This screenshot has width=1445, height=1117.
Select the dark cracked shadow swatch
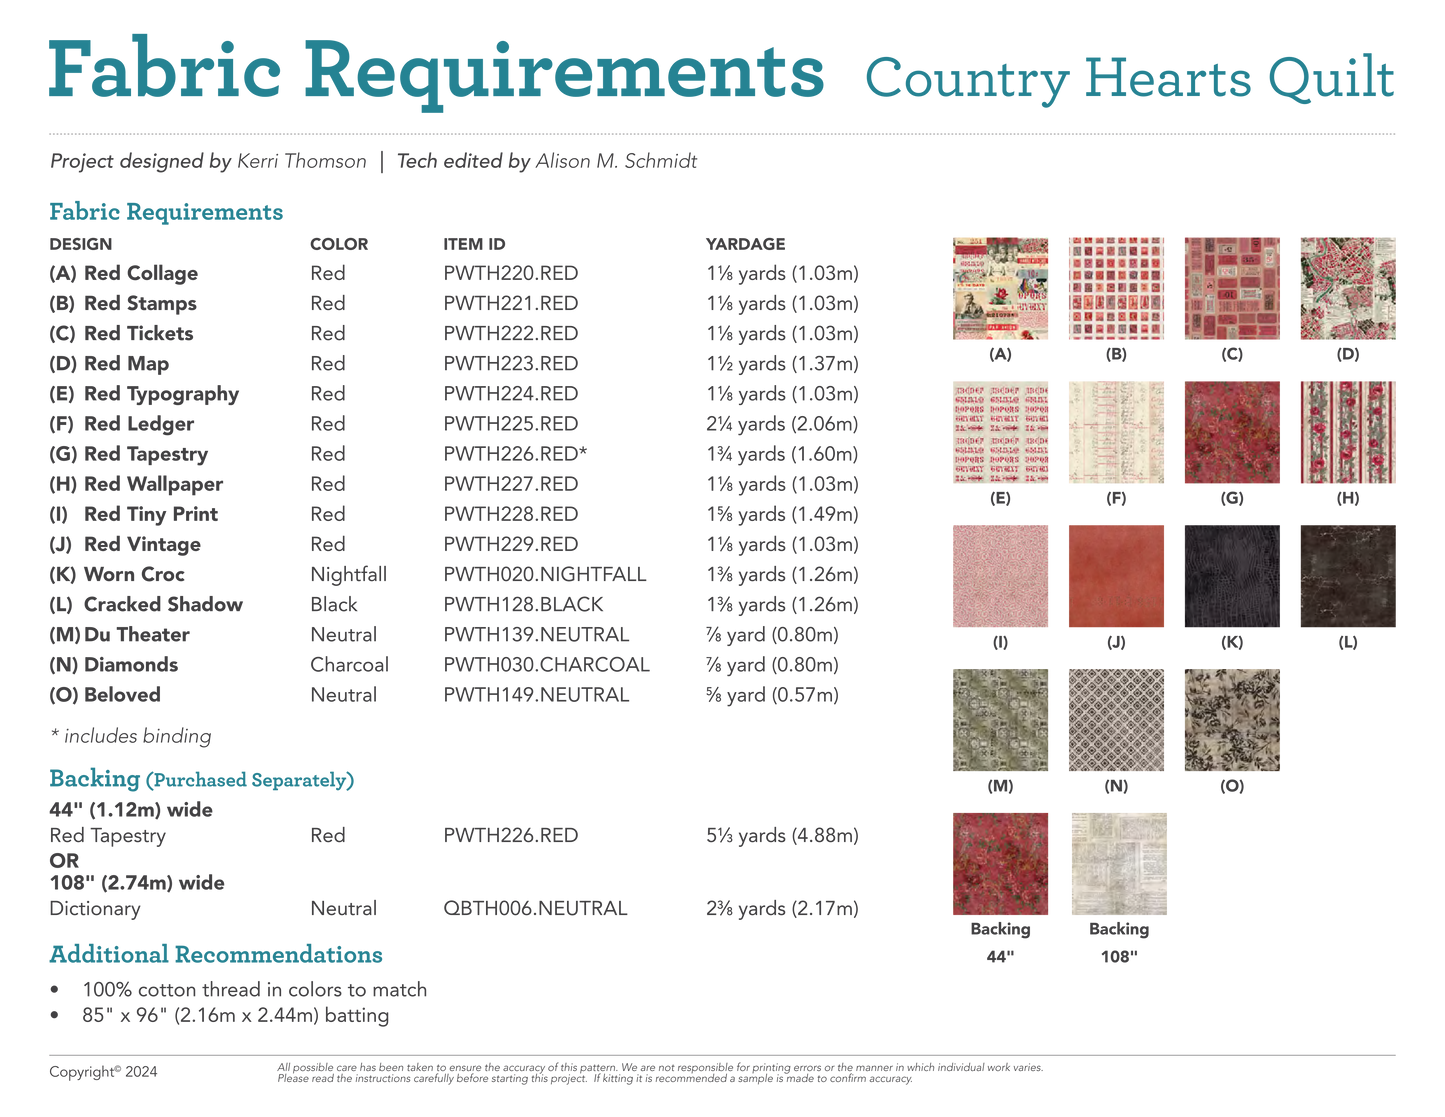[x=1348, y=576]
